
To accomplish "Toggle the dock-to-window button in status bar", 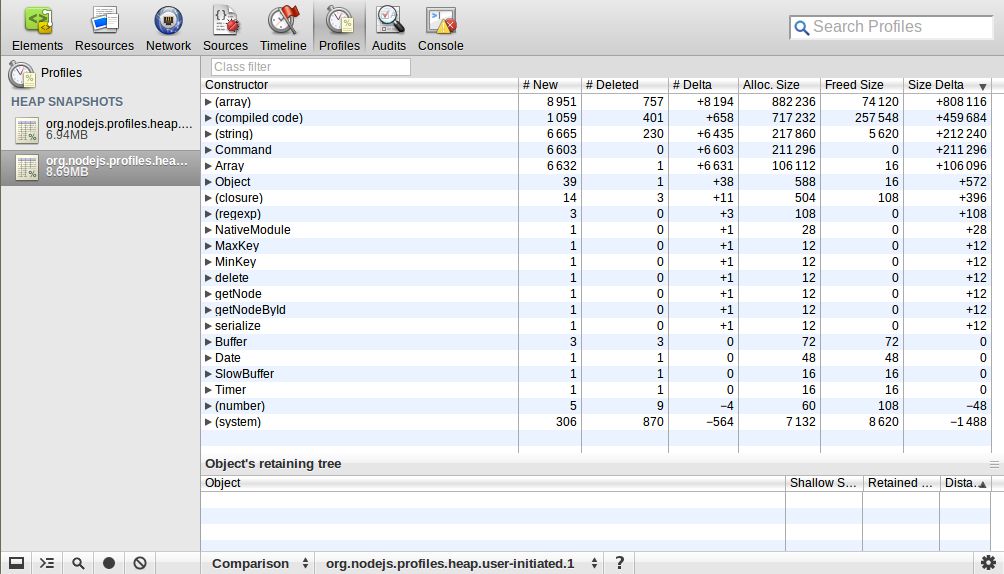I will (x=16, y=563).
